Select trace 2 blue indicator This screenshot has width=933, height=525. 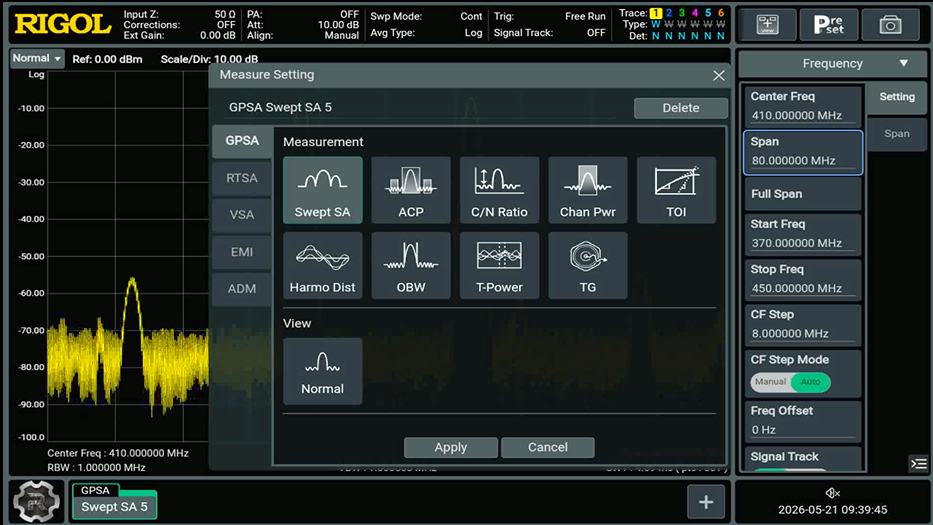(x=669, y=12)
